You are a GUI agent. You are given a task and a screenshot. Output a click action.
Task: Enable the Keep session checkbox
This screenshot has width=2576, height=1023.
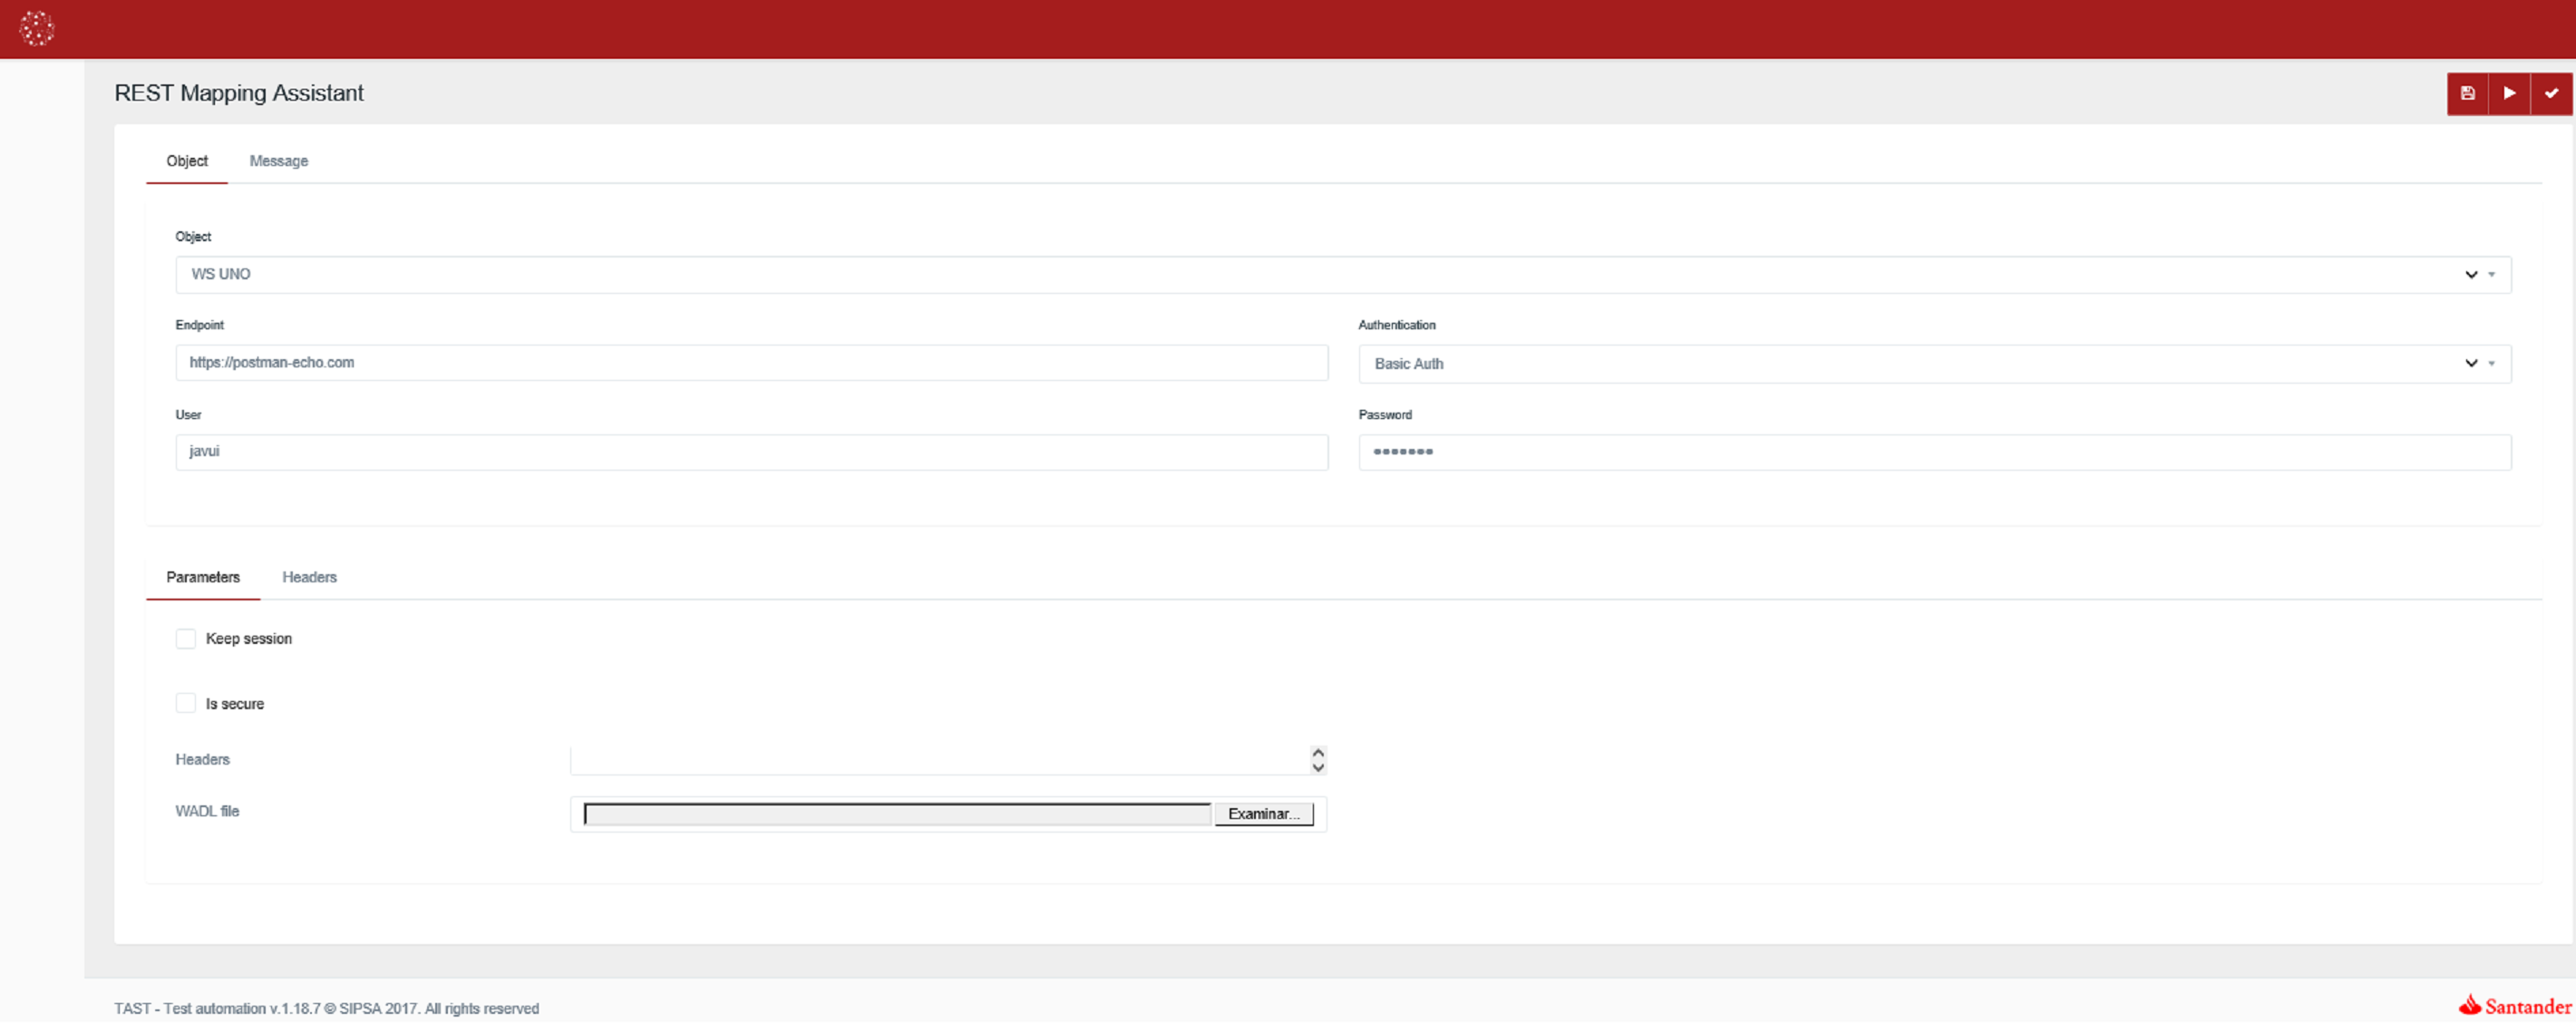tap(186, 638)
